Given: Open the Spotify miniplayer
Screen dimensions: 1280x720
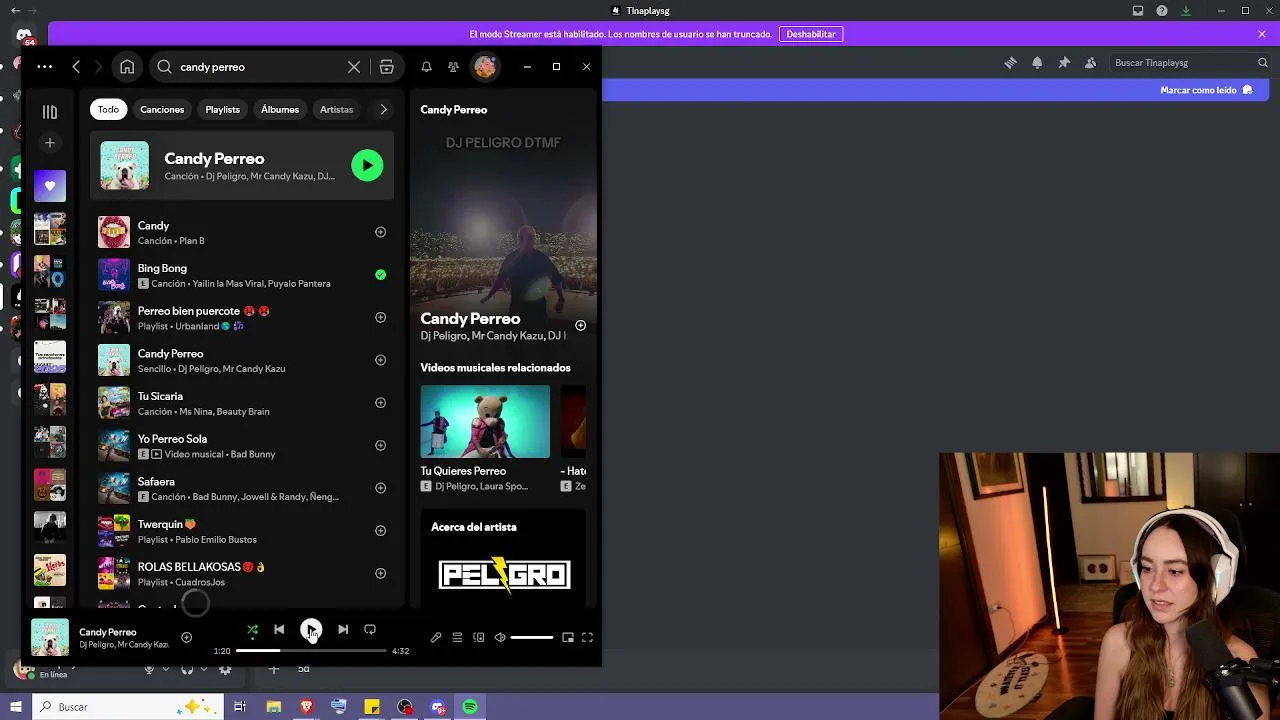Looking at the screenshot, I should [568, 637].
